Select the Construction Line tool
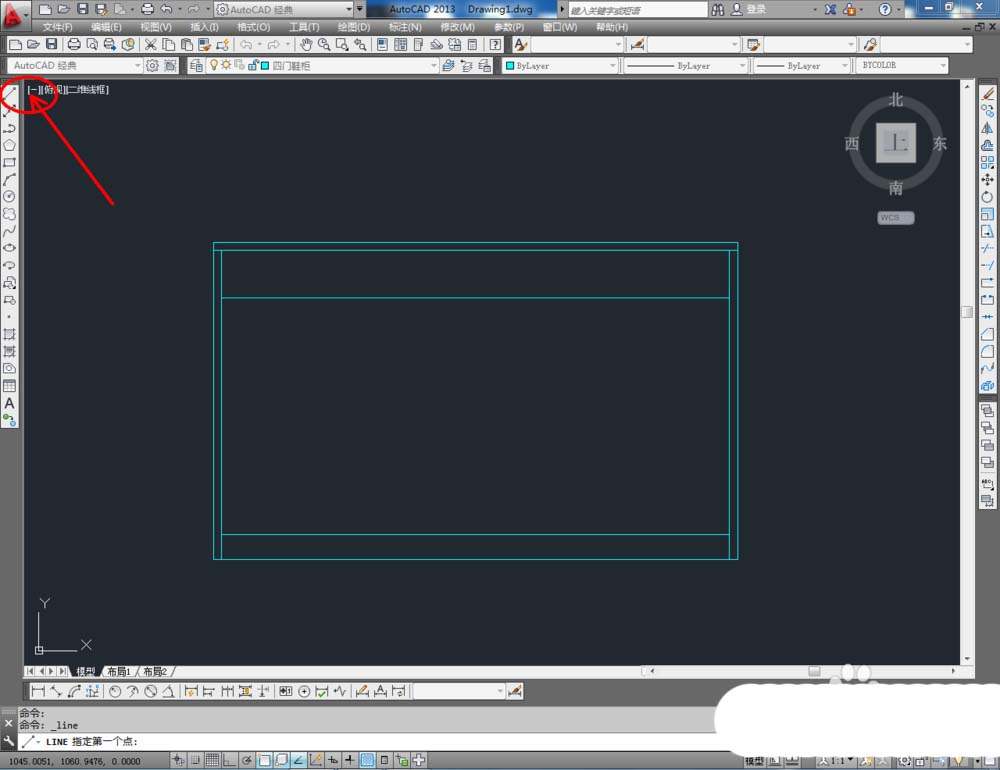 click(x=9, y=111)
